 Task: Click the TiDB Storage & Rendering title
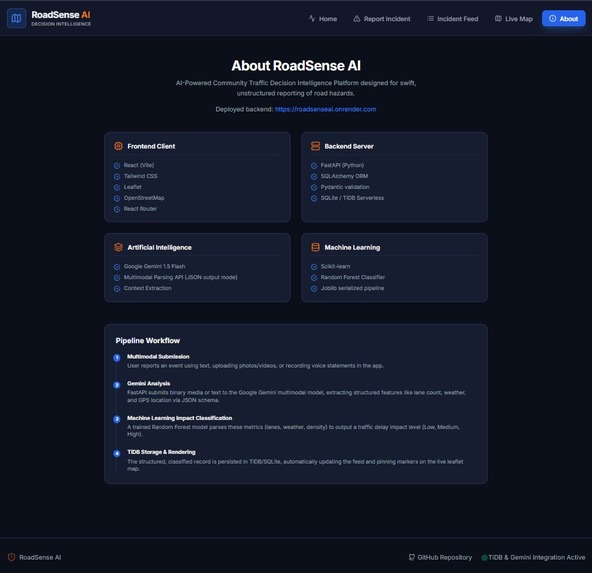point(161,452)
